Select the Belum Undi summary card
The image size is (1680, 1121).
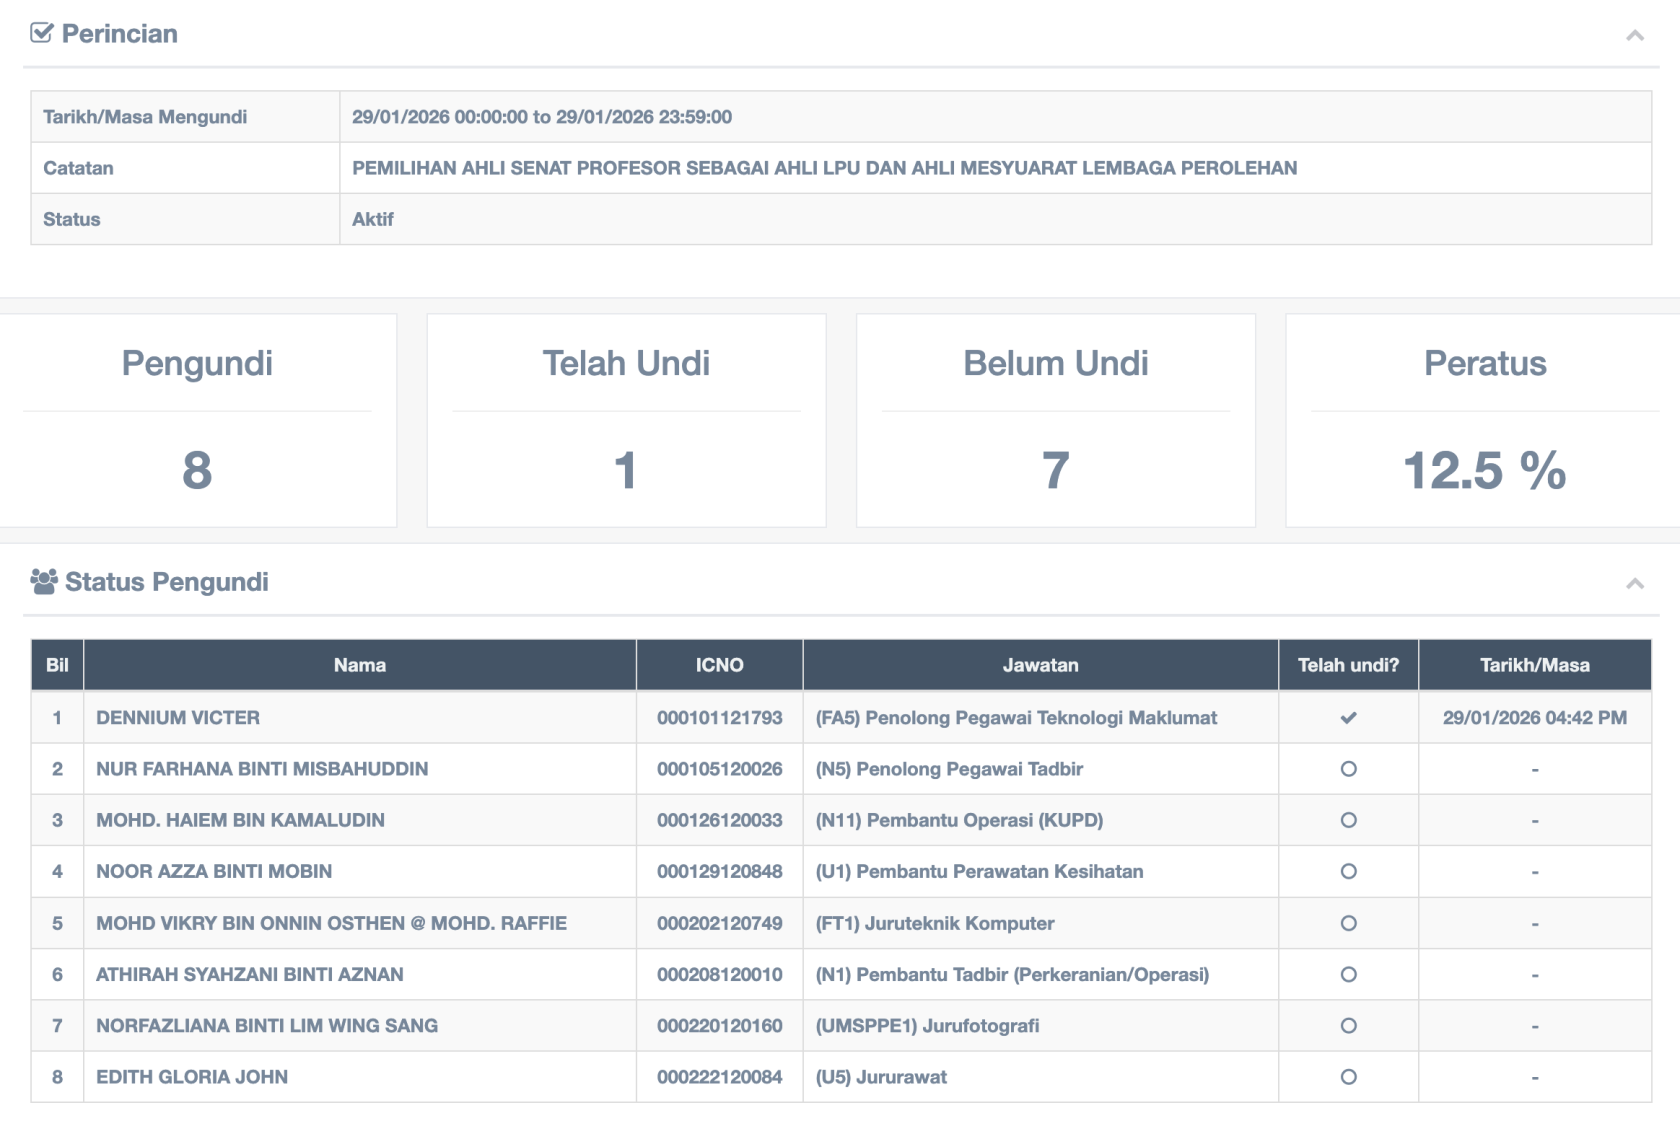coord(1055,420)
